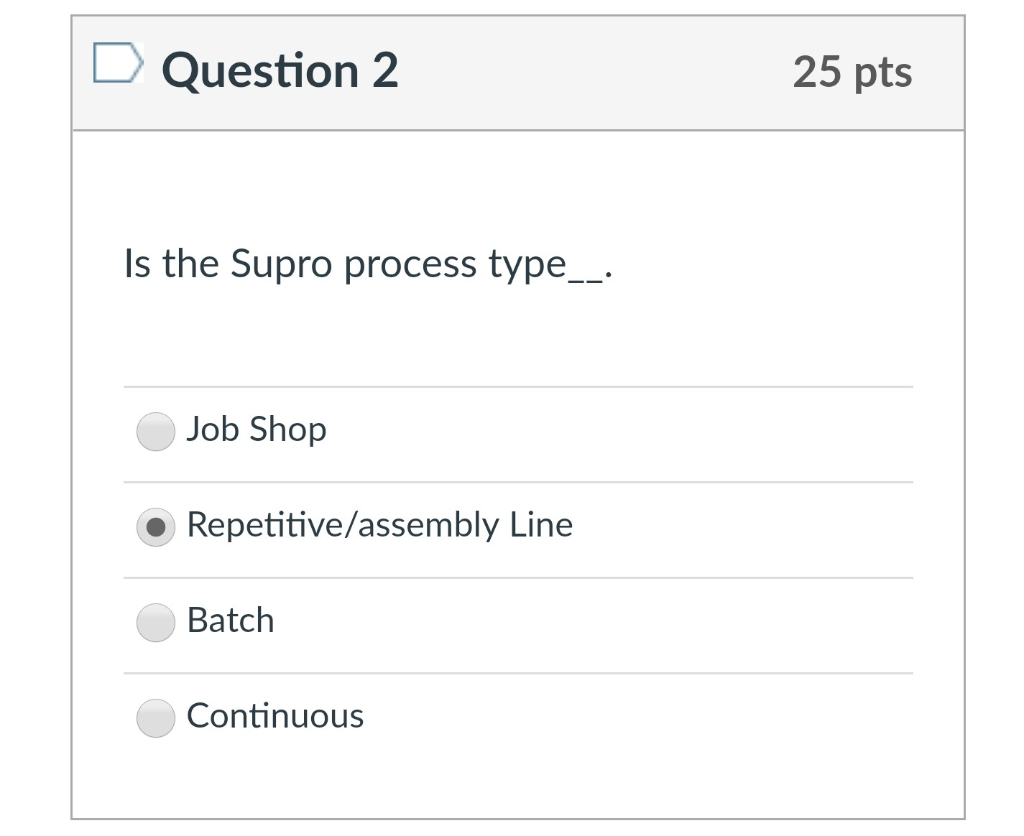Click the Job Shop answer label text
This screenshot has width=1024, height=836.
point(256,429)
